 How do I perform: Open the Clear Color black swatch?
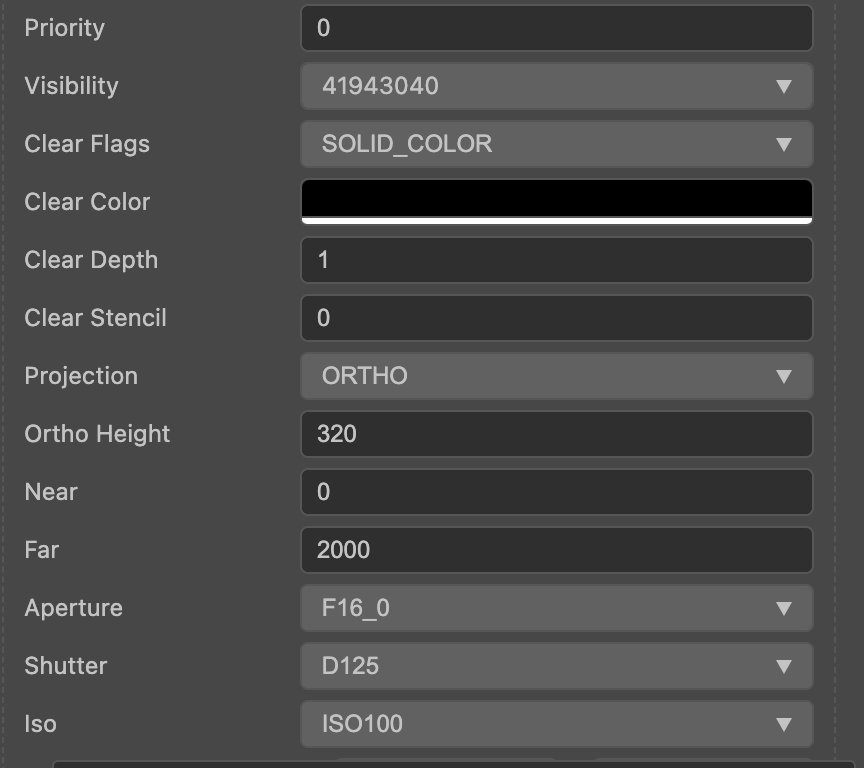pos(556,200)
